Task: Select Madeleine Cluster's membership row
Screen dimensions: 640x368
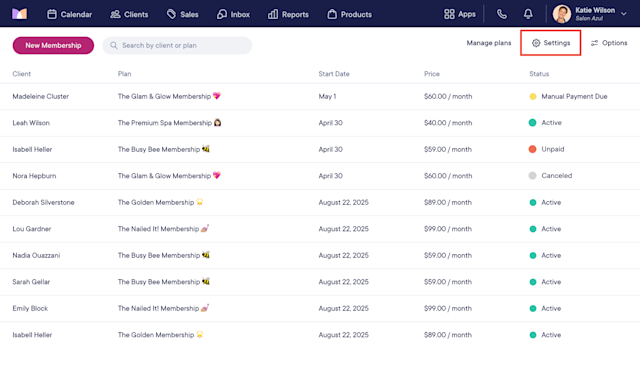Action: [320, 96]
